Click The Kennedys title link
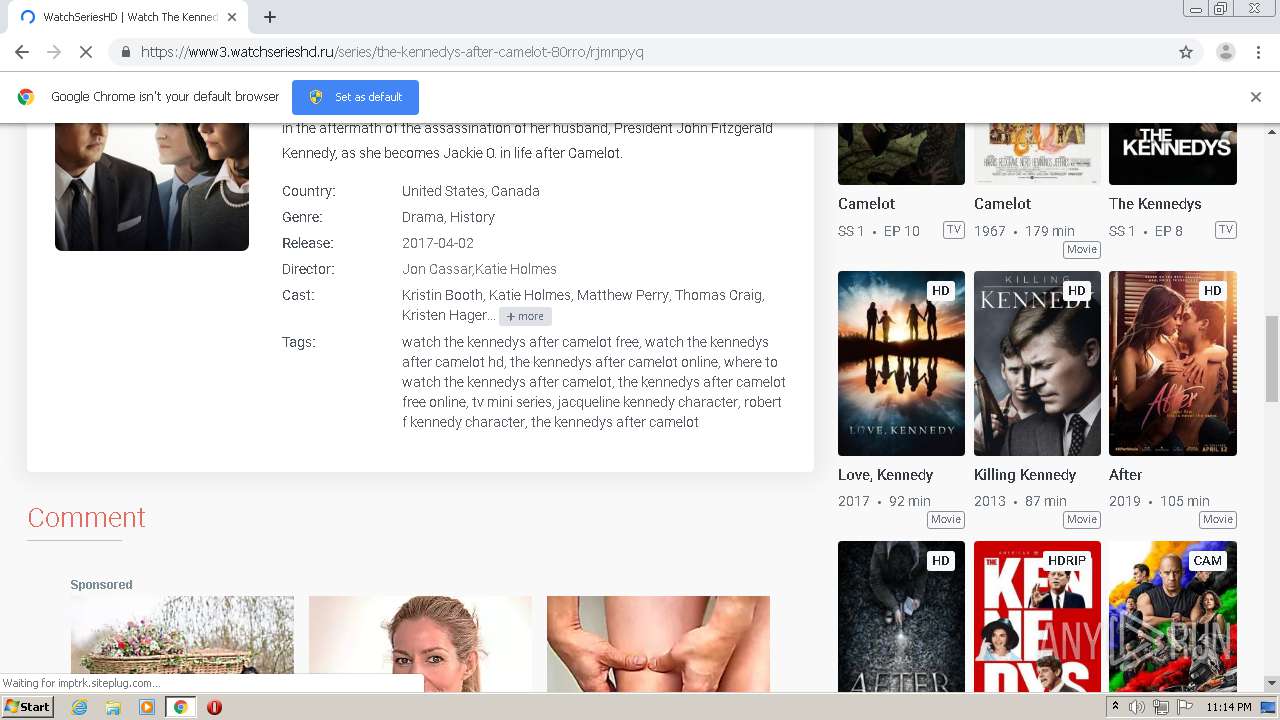Image resolution: width=1280 pixels, height=720 pixels. 1155,204
